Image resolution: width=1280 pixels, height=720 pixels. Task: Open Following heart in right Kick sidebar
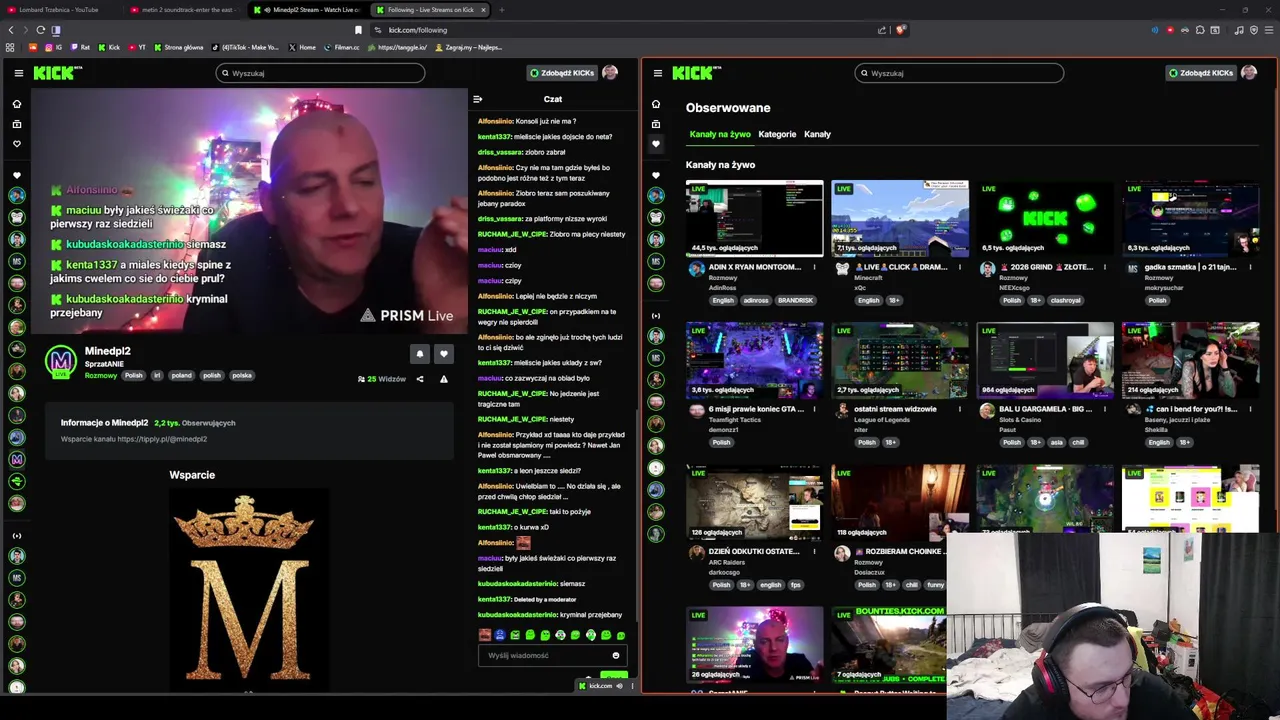[656, 144]
